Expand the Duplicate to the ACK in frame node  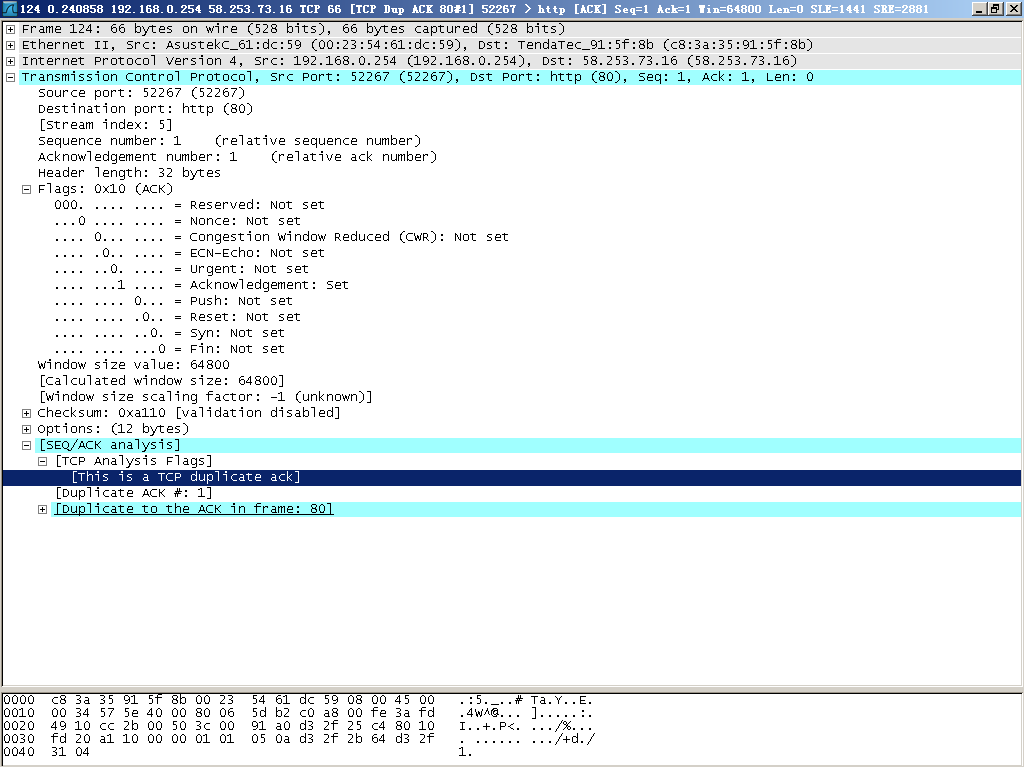pyautogui.click(x=42, y=509)
